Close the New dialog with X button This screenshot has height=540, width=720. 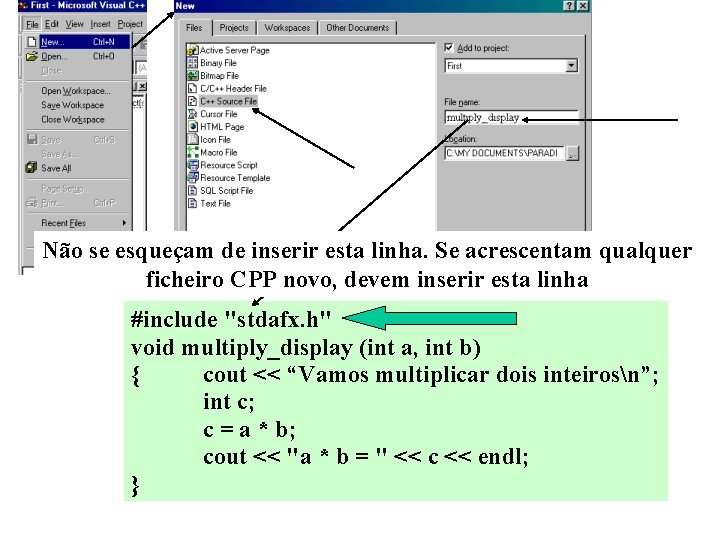click(583, 6)
